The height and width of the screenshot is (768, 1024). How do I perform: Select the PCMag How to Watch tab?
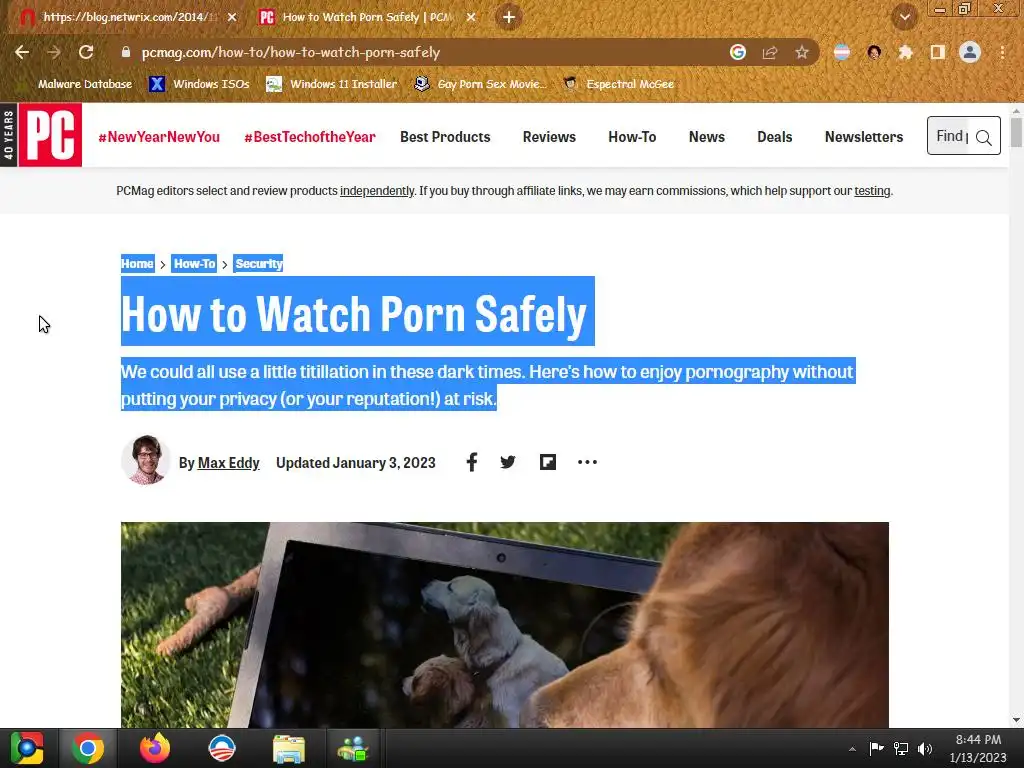[366, 17]
